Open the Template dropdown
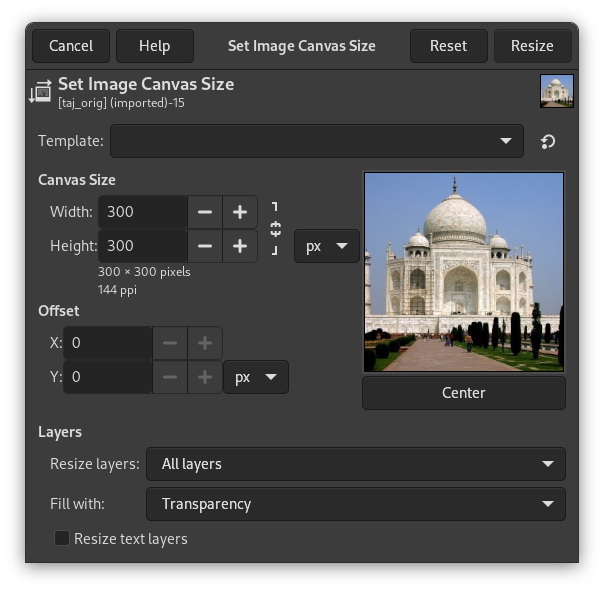 click(x=316, y=142)
